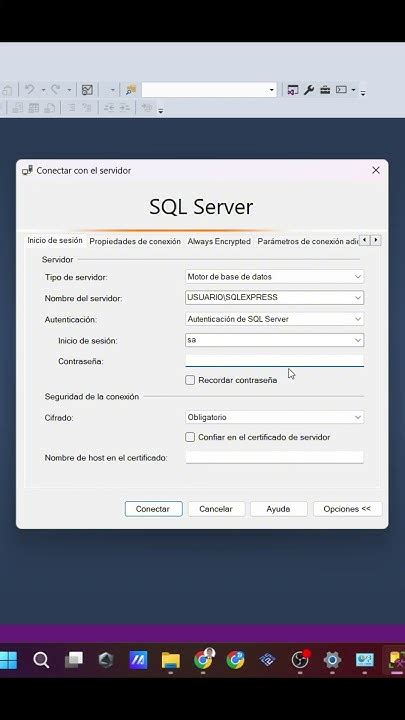This screenshot has width=405, height=720.
Task: Open Windows Start menu
Action: click(8, 660)
